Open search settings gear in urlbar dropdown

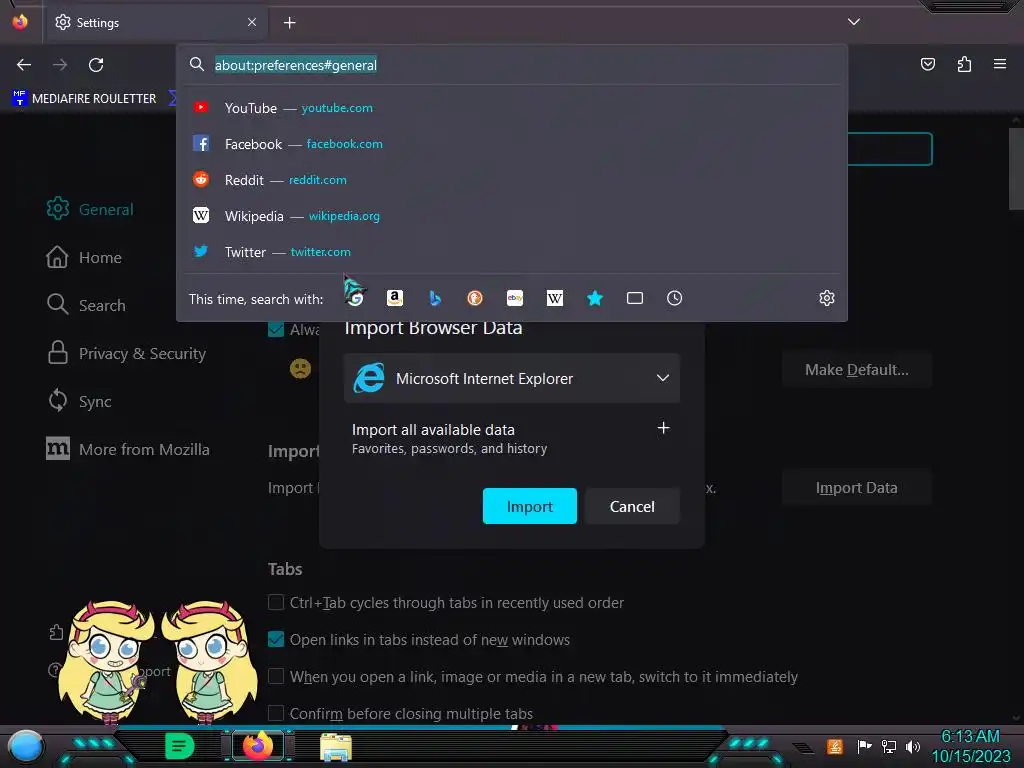[x=827, y=298]
